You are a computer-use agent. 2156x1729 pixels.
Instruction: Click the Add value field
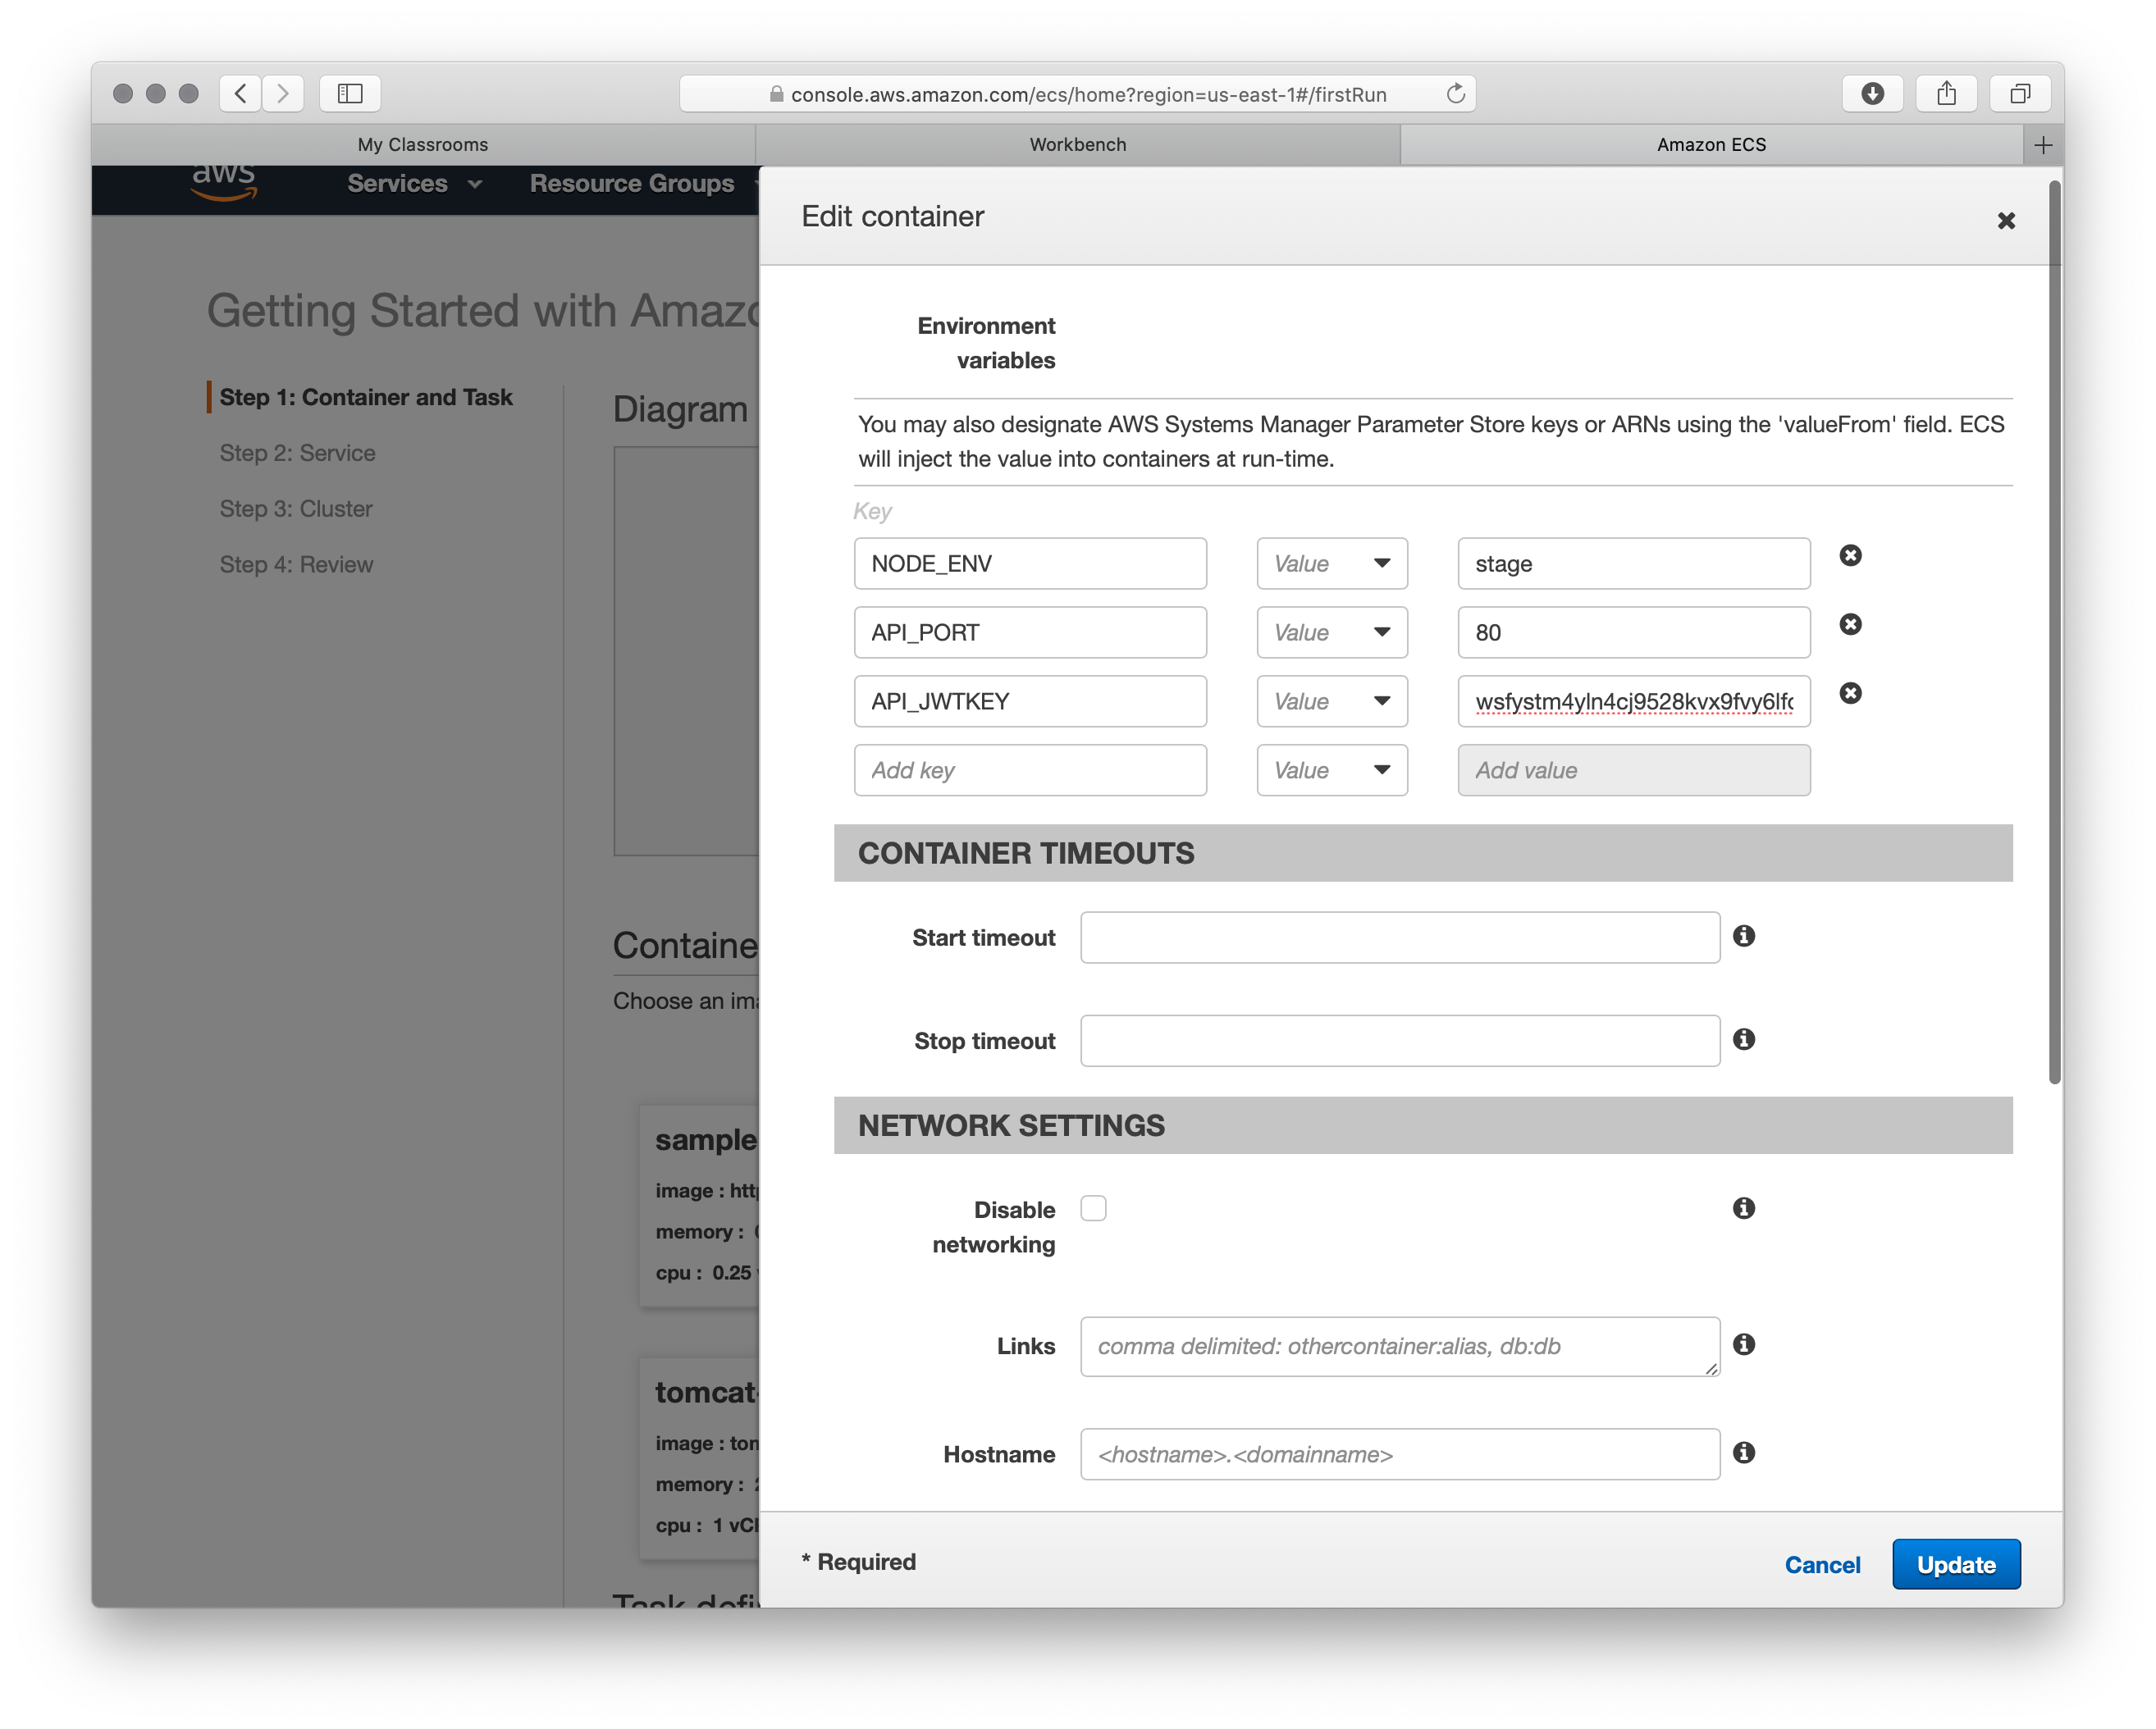pos(1634,771)
